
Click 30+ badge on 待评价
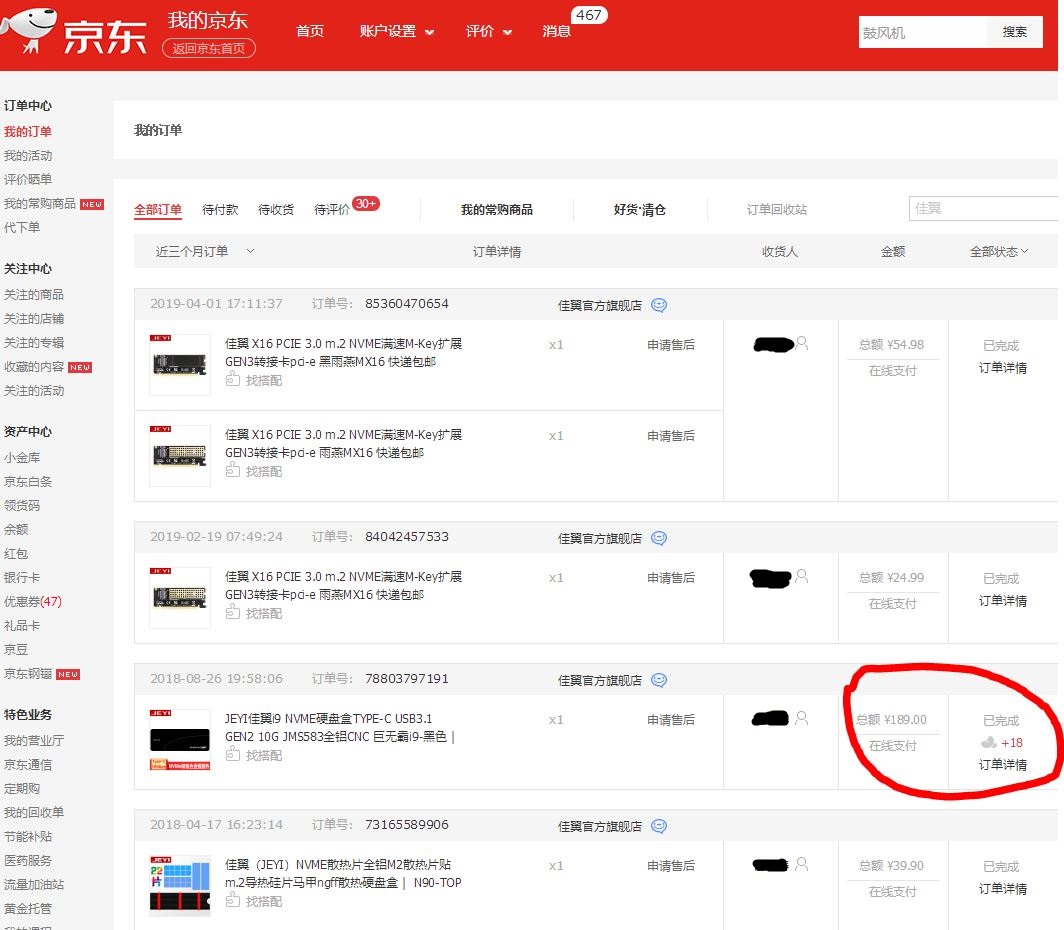[x=366, y=204]
